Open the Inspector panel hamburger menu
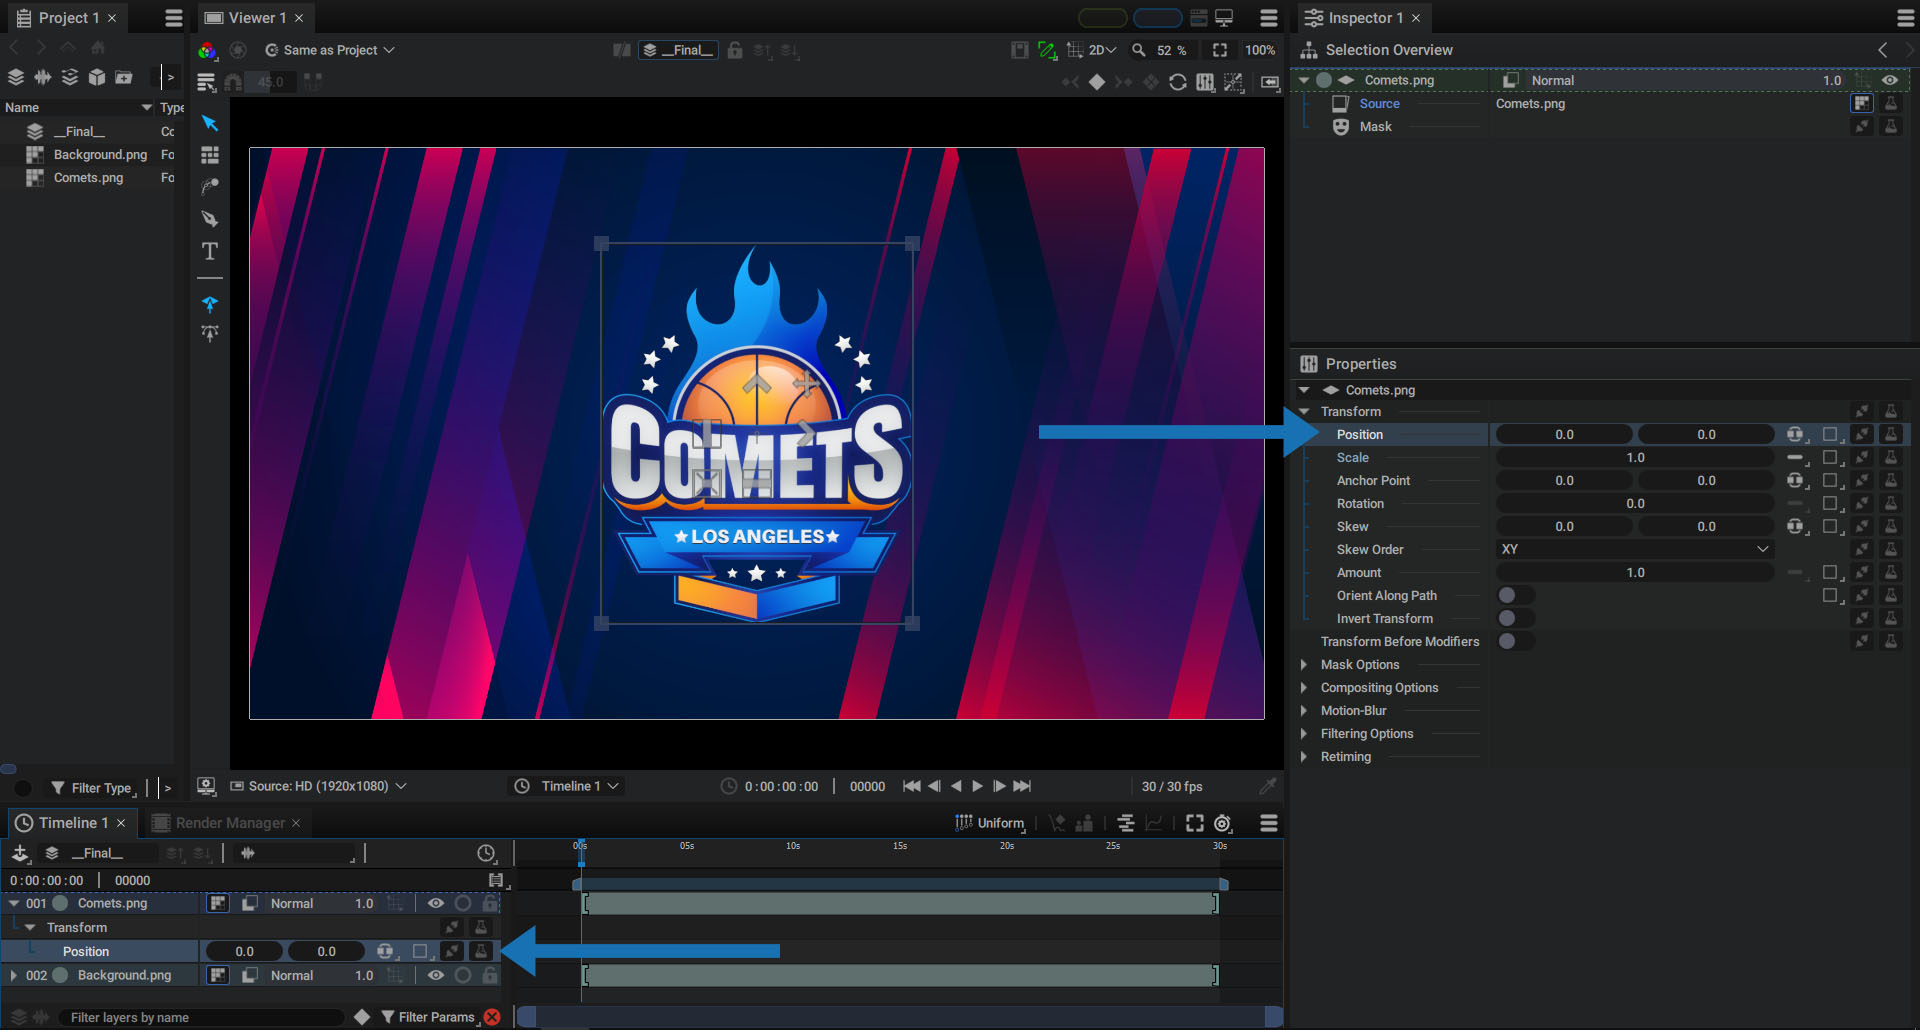 (x=1906, y=18)
